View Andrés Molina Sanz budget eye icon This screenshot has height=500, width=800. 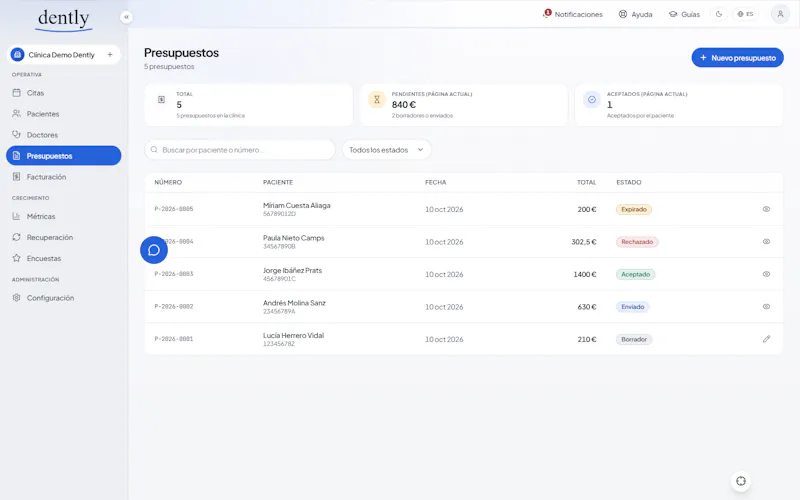(x=766, y=307)
